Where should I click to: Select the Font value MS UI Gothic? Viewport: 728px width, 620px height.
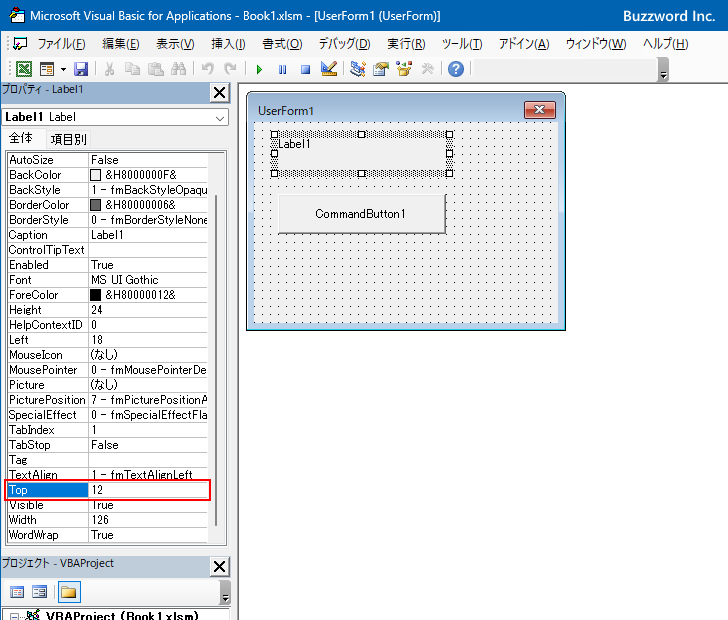(148, 280)
